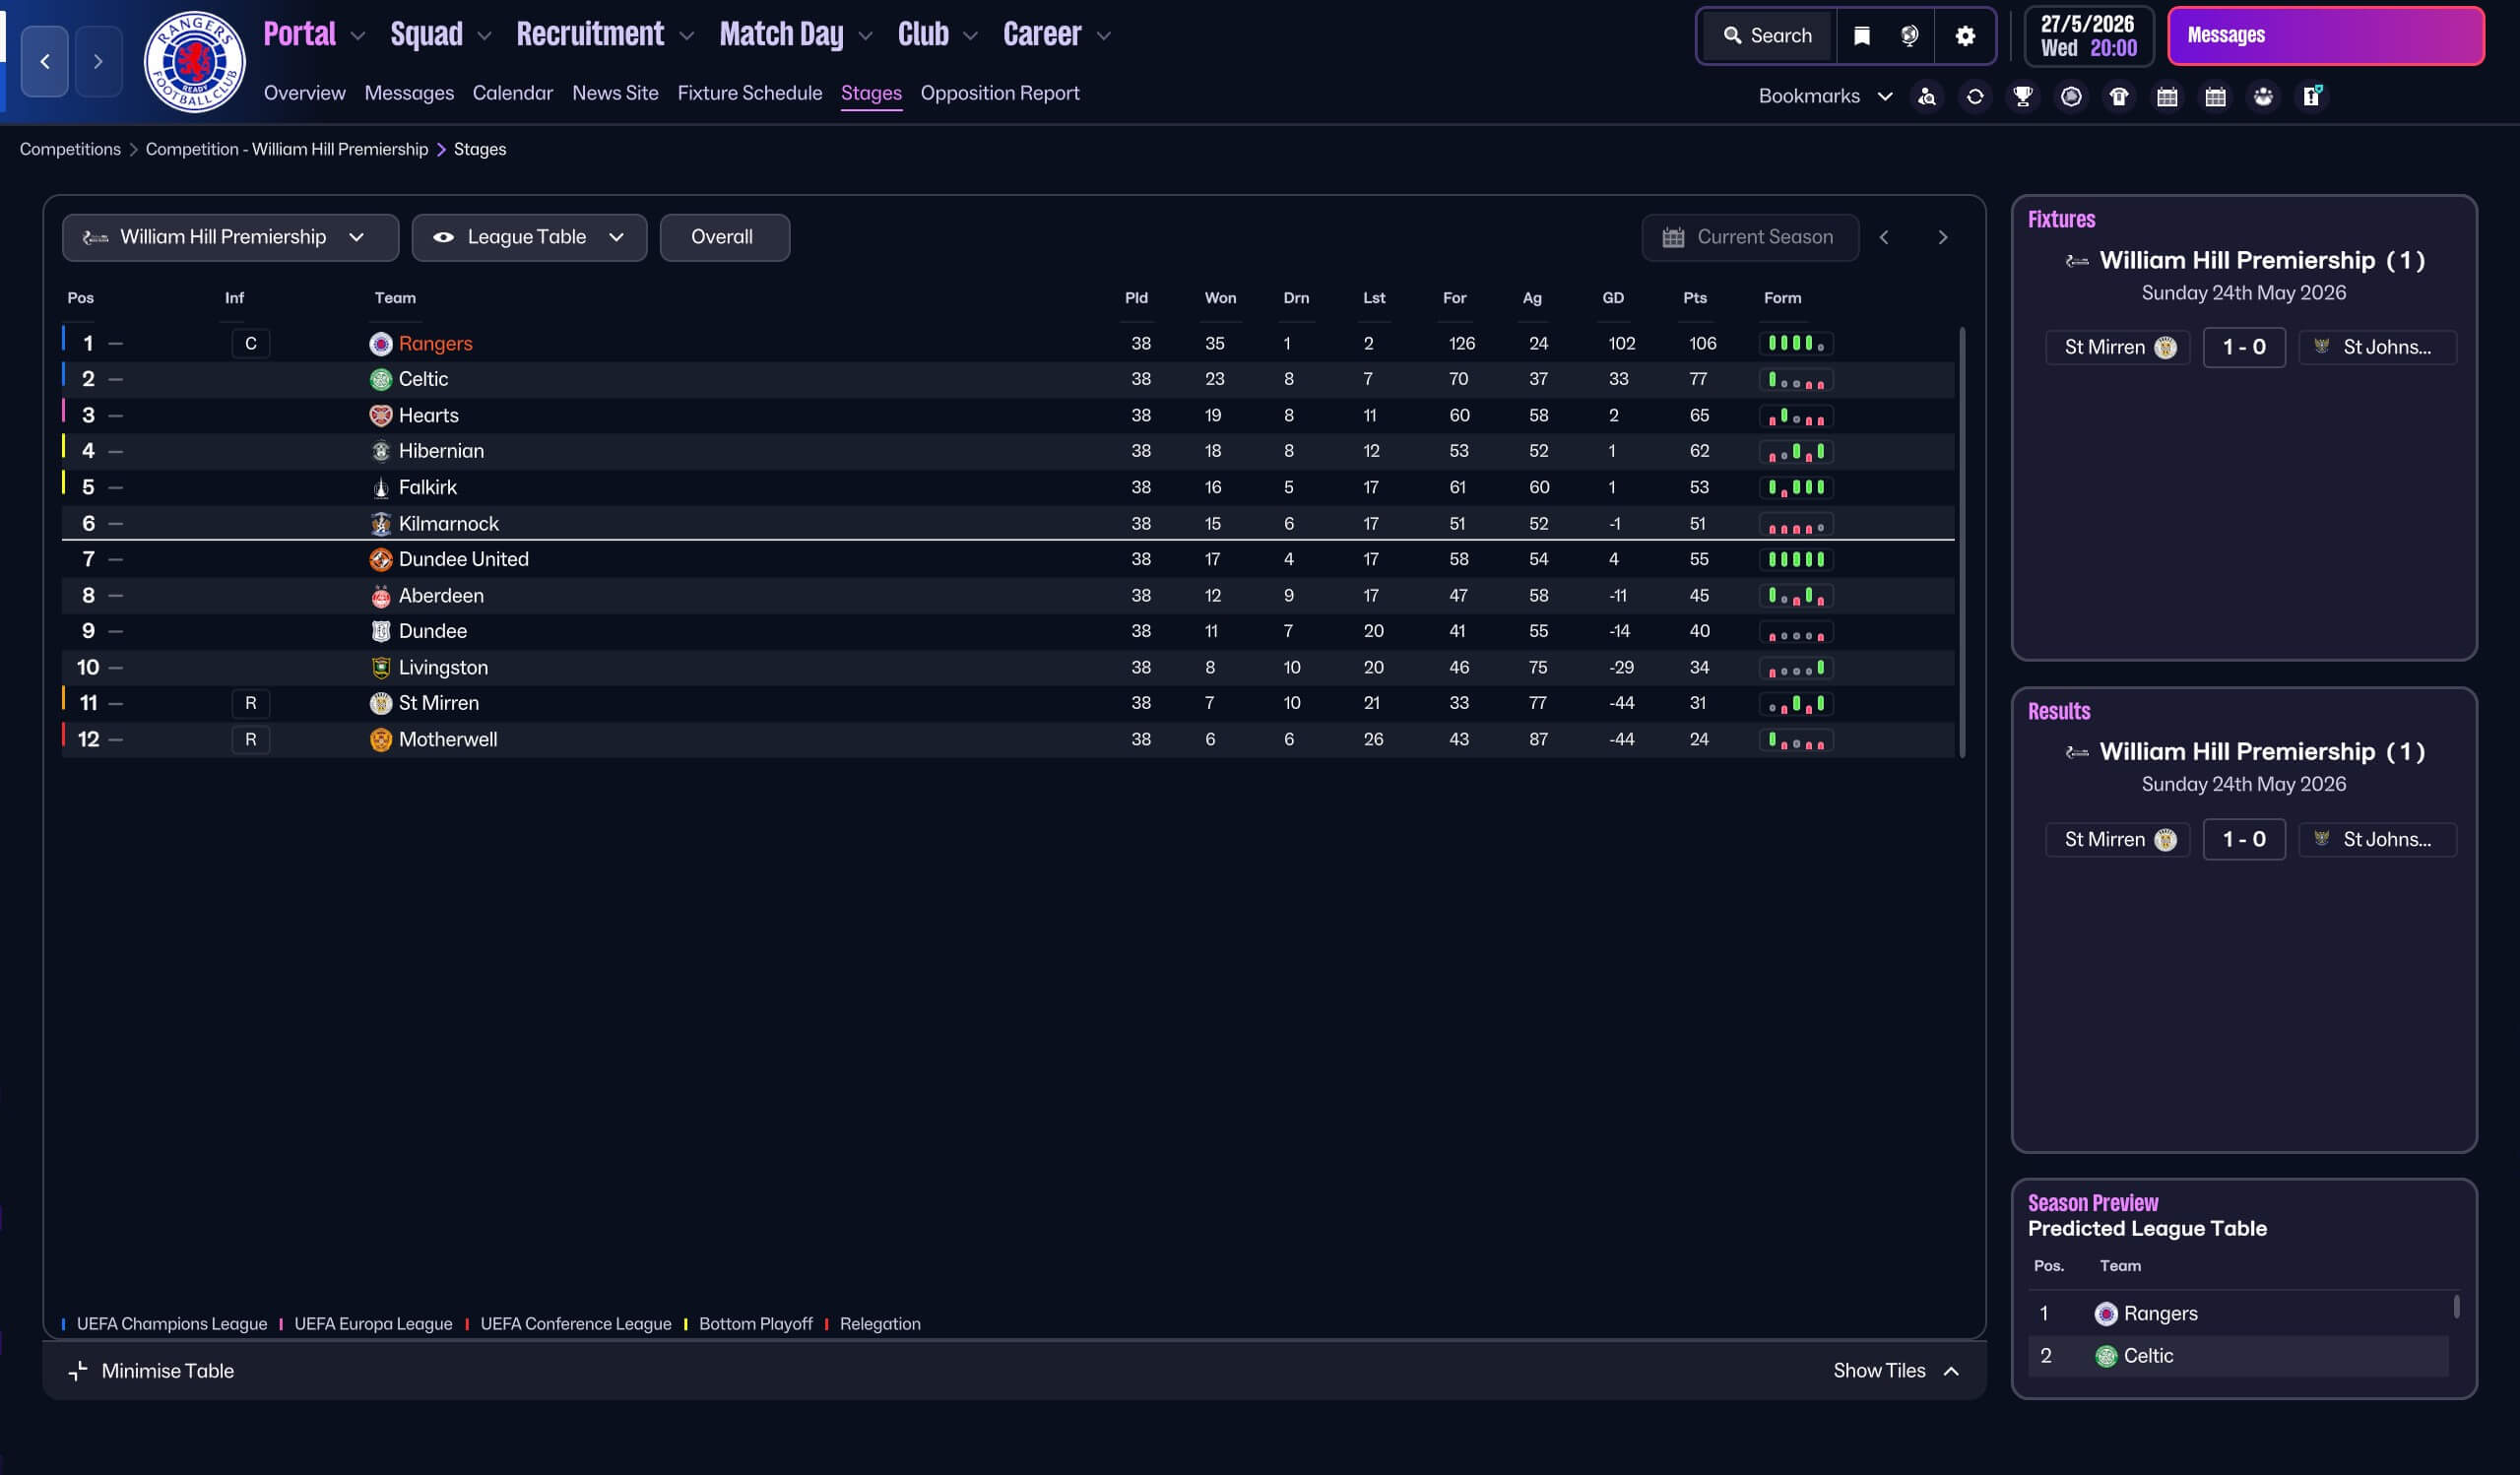Viewport: 2520px width, 1475px height.
Task: Click the settings gear icon
Action: coord(1964,36)
